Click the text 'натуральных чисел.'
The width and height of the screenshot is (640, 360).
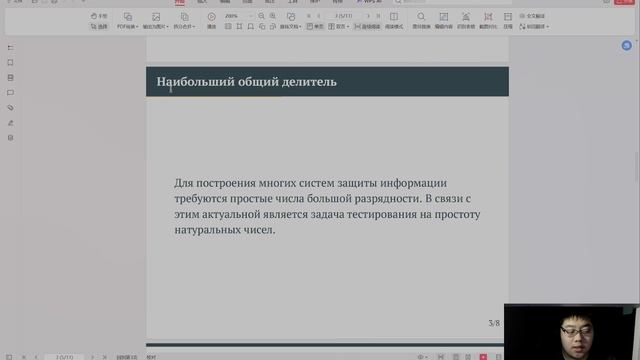point(225,230)
